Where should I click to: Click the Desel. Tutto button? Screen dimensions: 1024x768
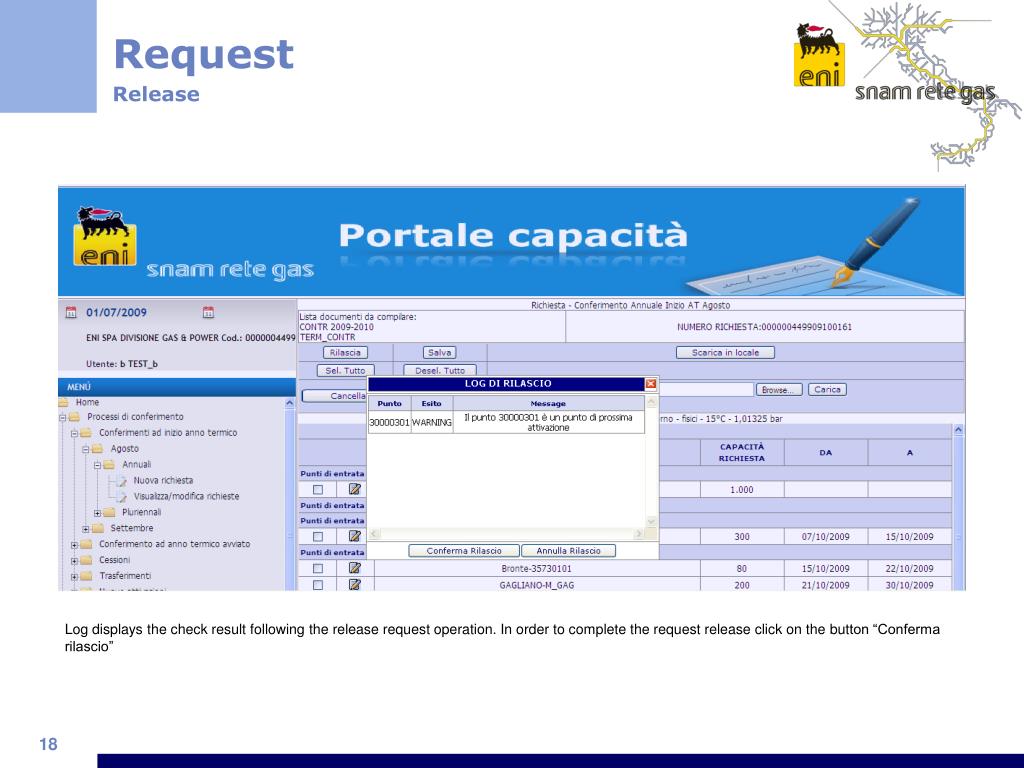(440, 370)
